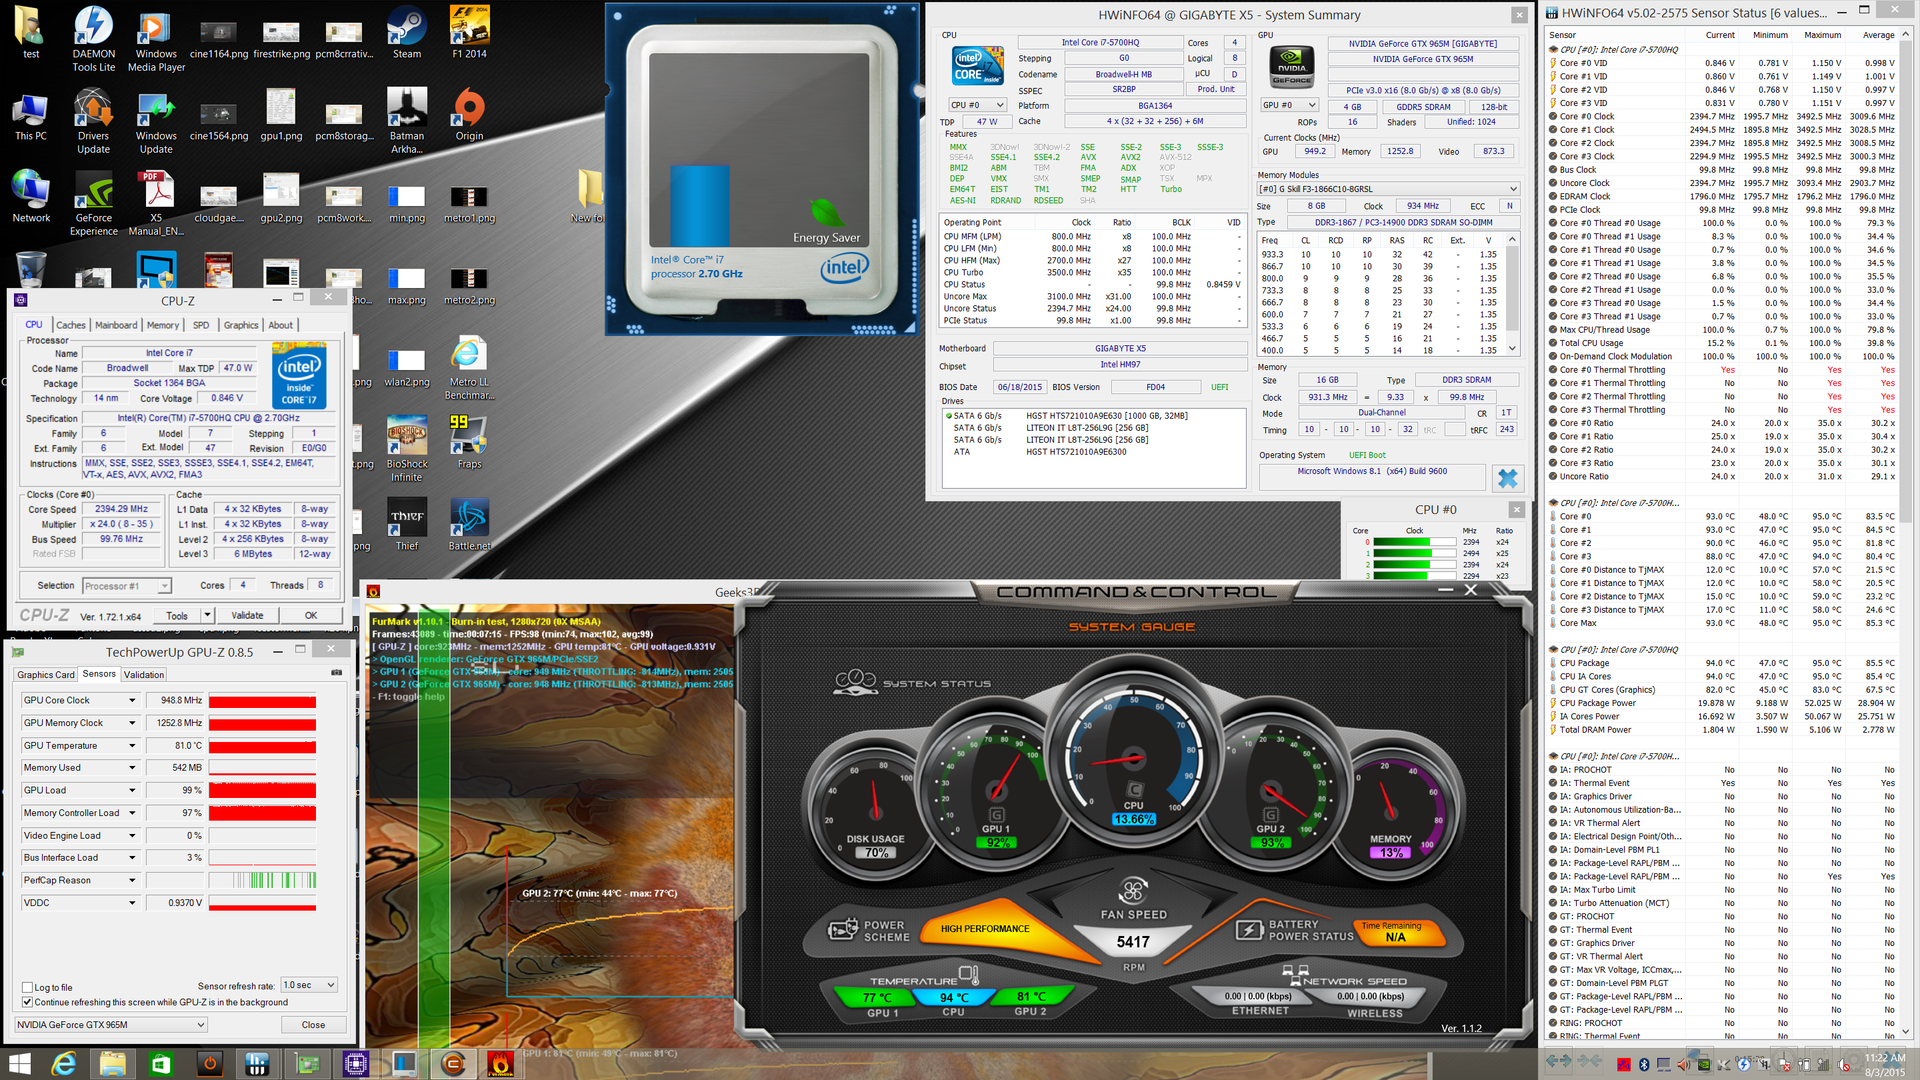The image size is (1920, 1080).
Task: Open the CPU #0 selector dropdown
Action: (978, 105)
